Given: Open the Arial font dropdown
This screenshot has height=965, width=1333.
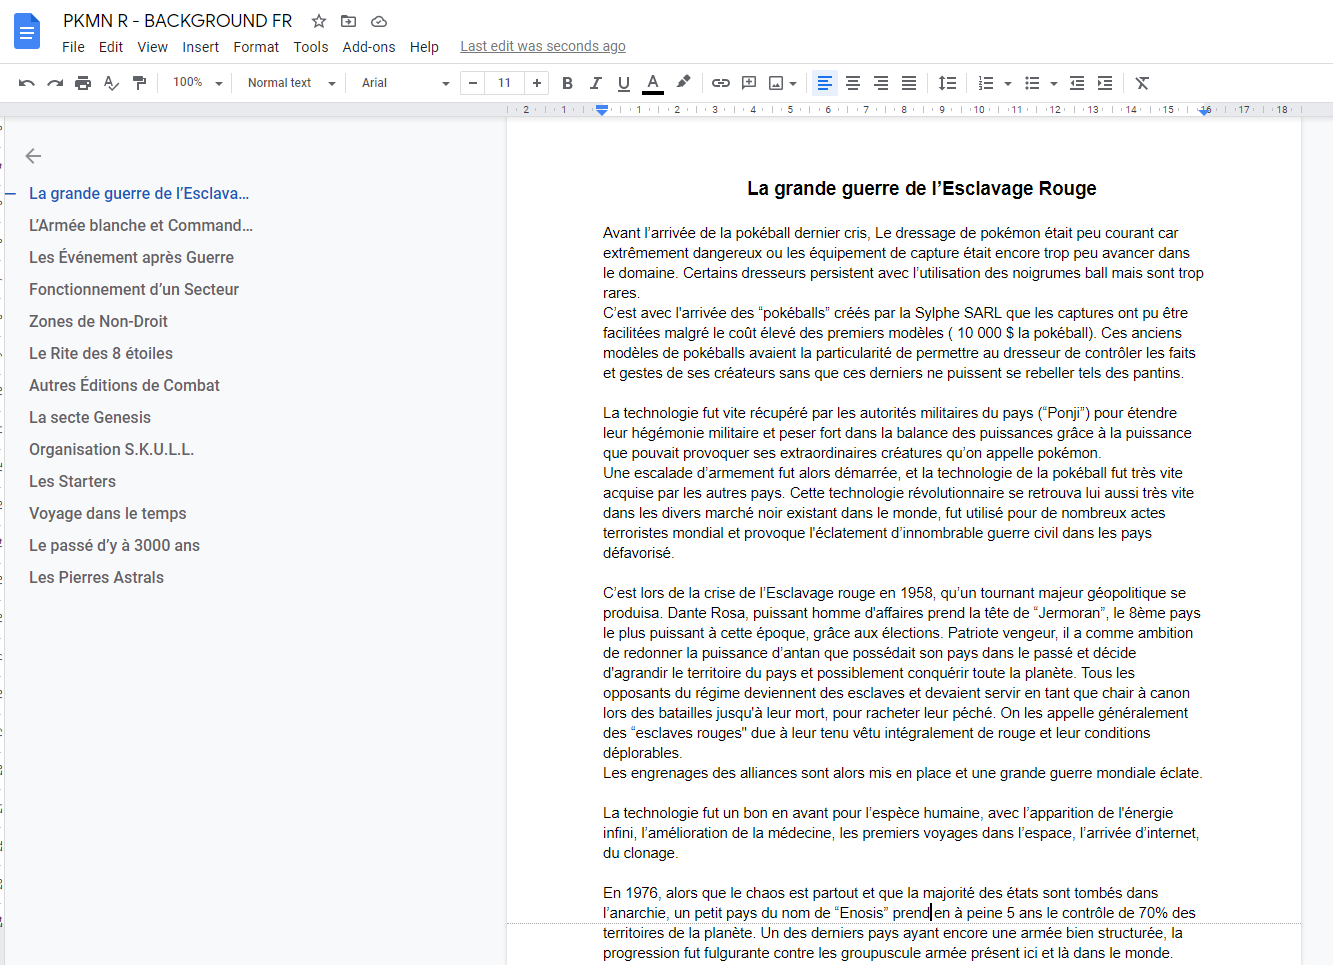Looking at the screenshot, I should pos(405,83).
